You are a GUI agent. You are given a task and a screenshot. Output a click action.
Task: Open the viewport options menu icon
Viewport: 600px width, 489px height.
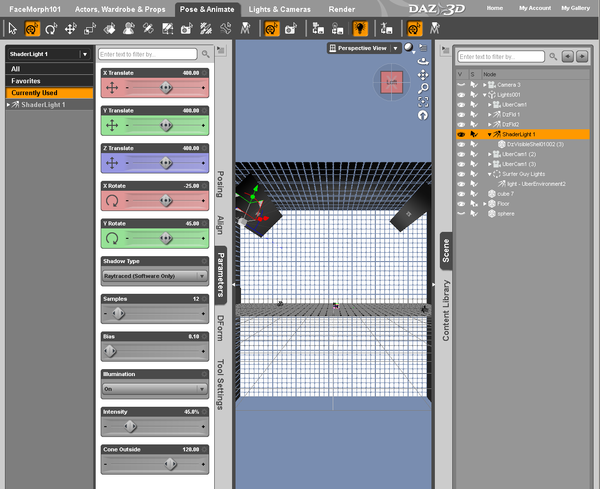(x=423, y=47)
